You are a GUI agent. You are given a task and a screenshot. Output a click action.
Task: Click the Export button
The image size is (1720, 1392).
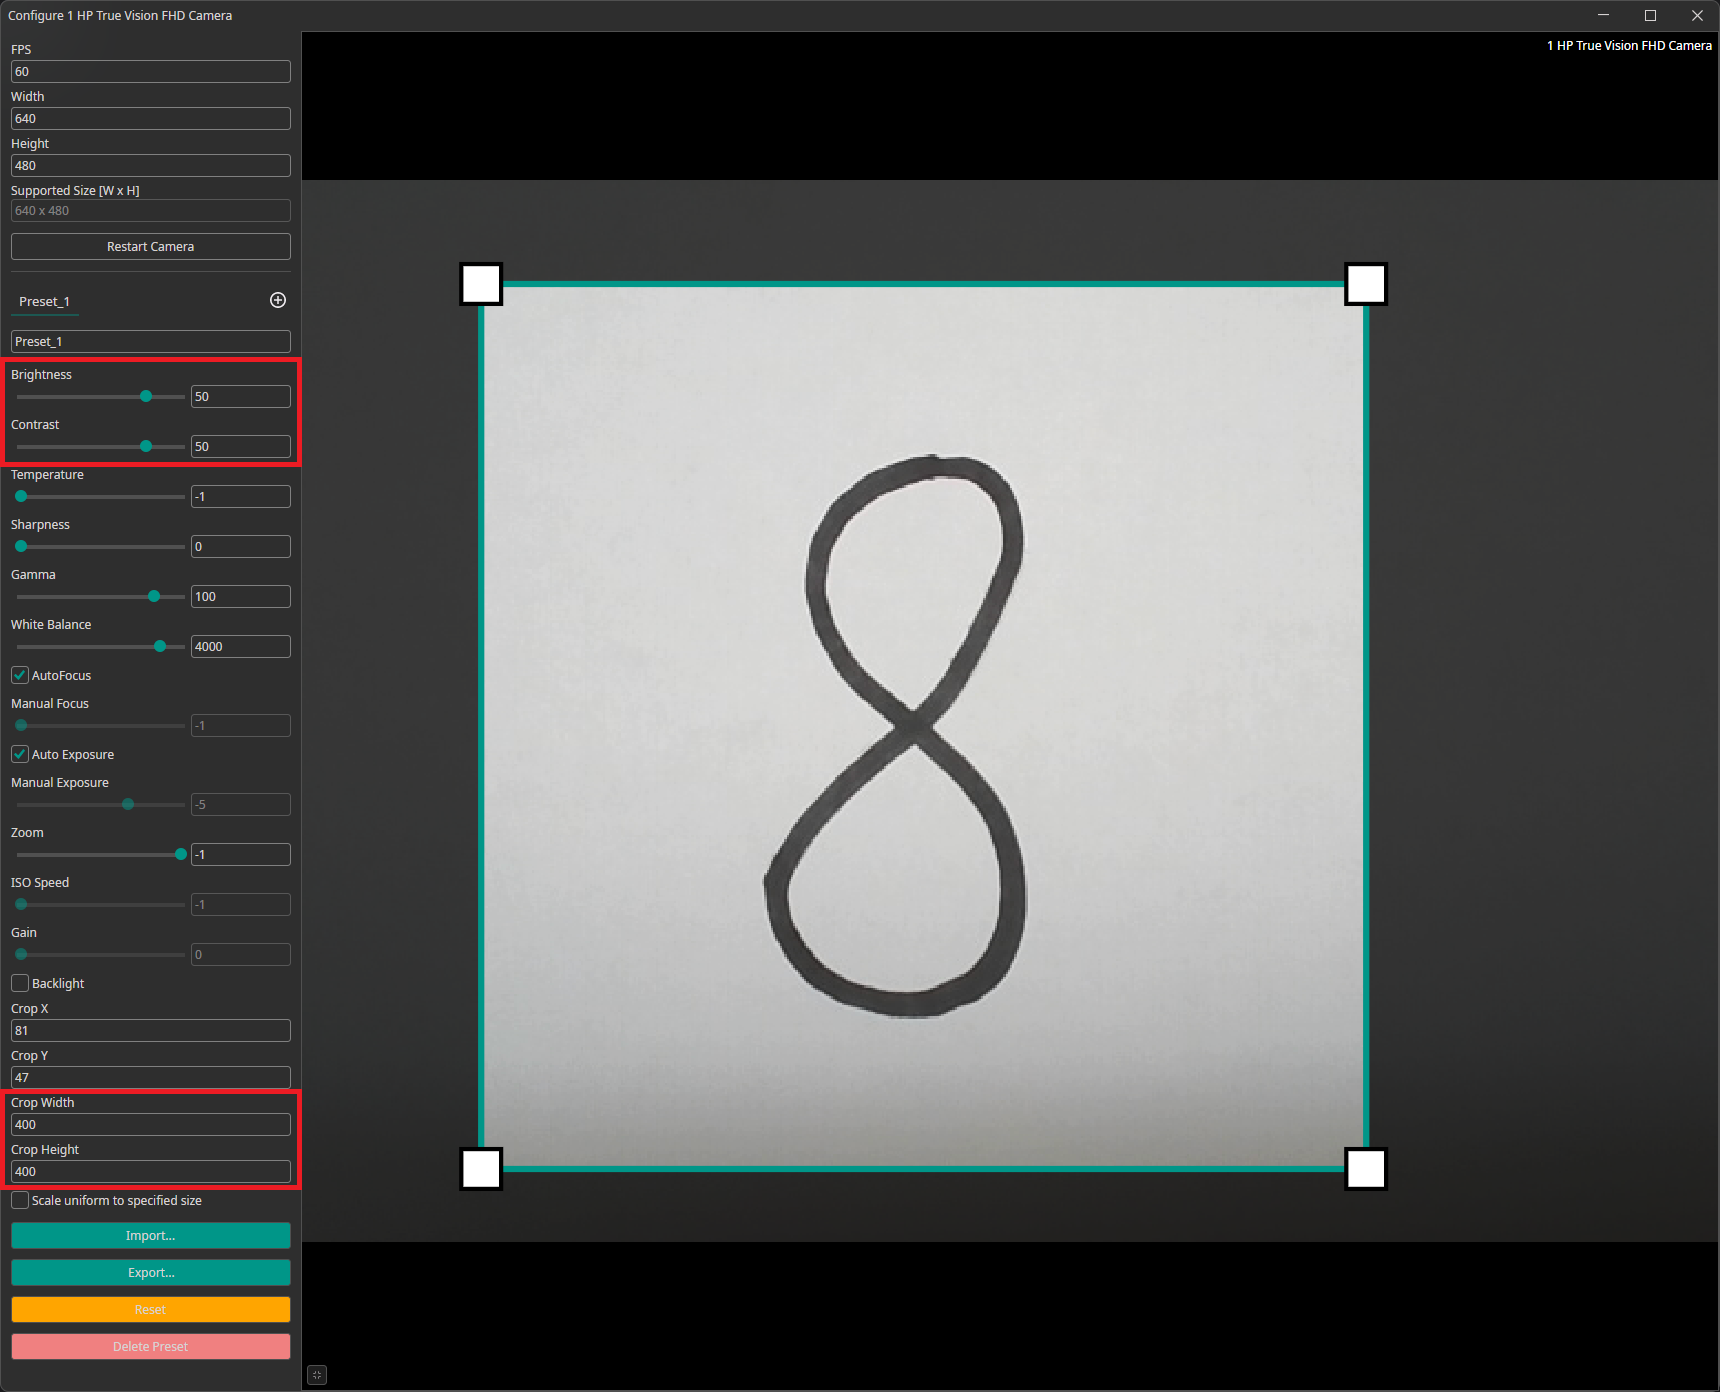[150, 1272]
